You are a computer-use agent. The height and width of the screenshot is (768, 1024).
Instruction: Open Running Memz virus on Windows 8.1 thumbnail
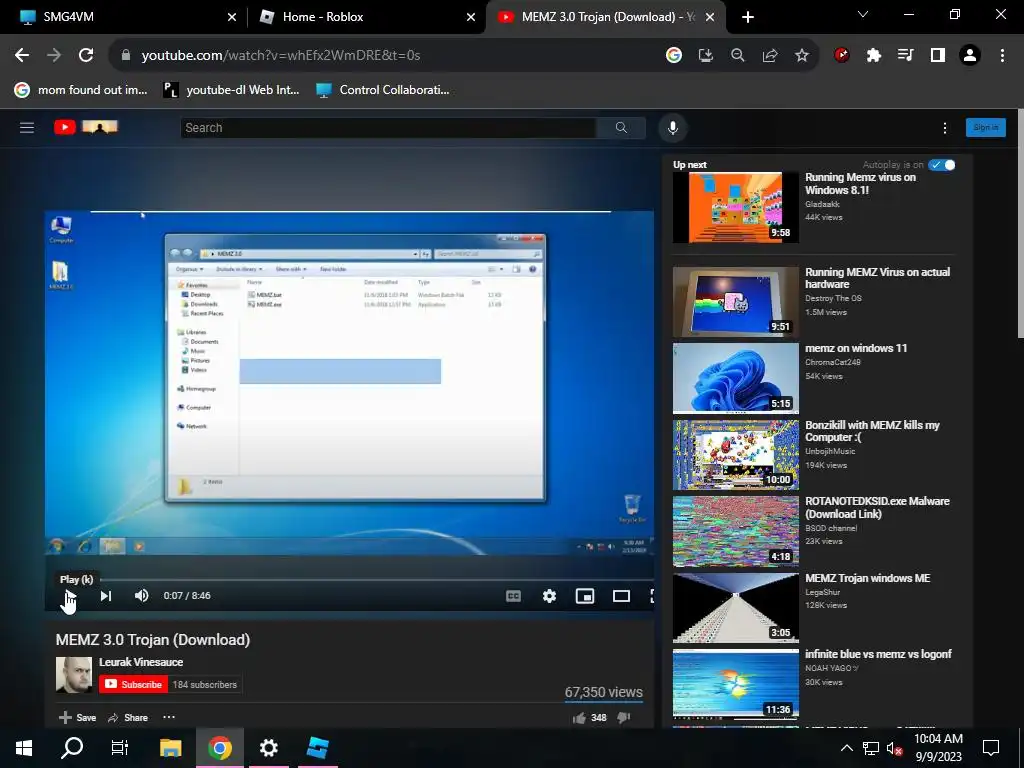(736, 207)
